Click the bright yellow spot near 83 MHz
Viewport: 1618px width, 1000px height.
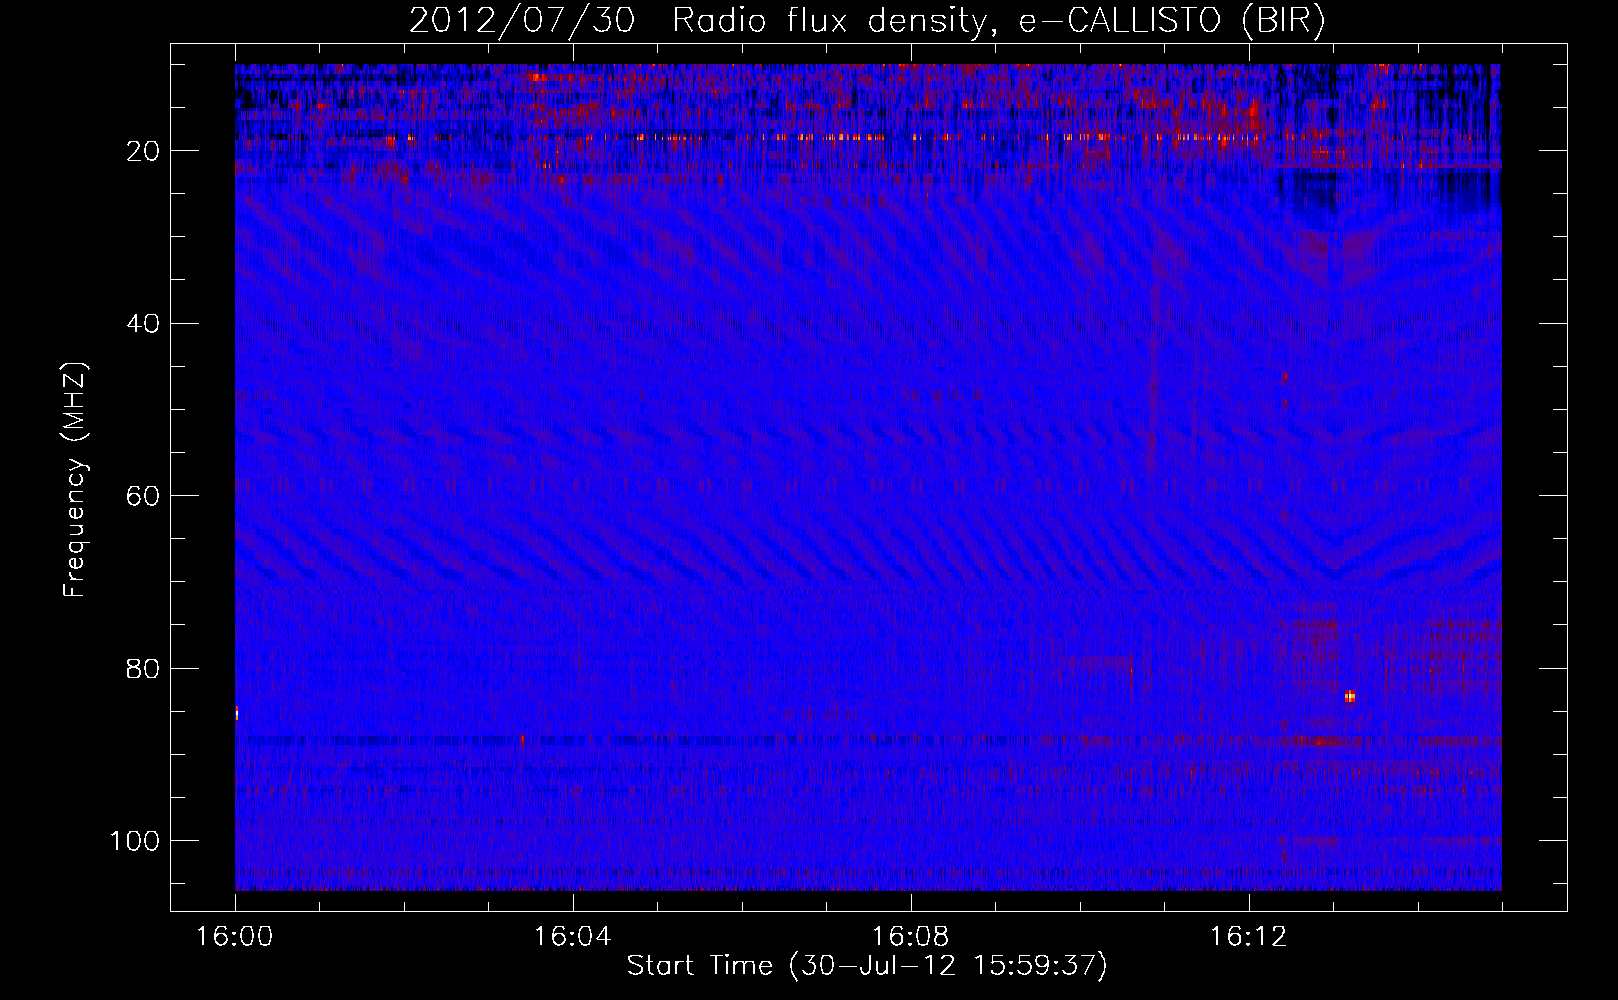[1350, 696]
